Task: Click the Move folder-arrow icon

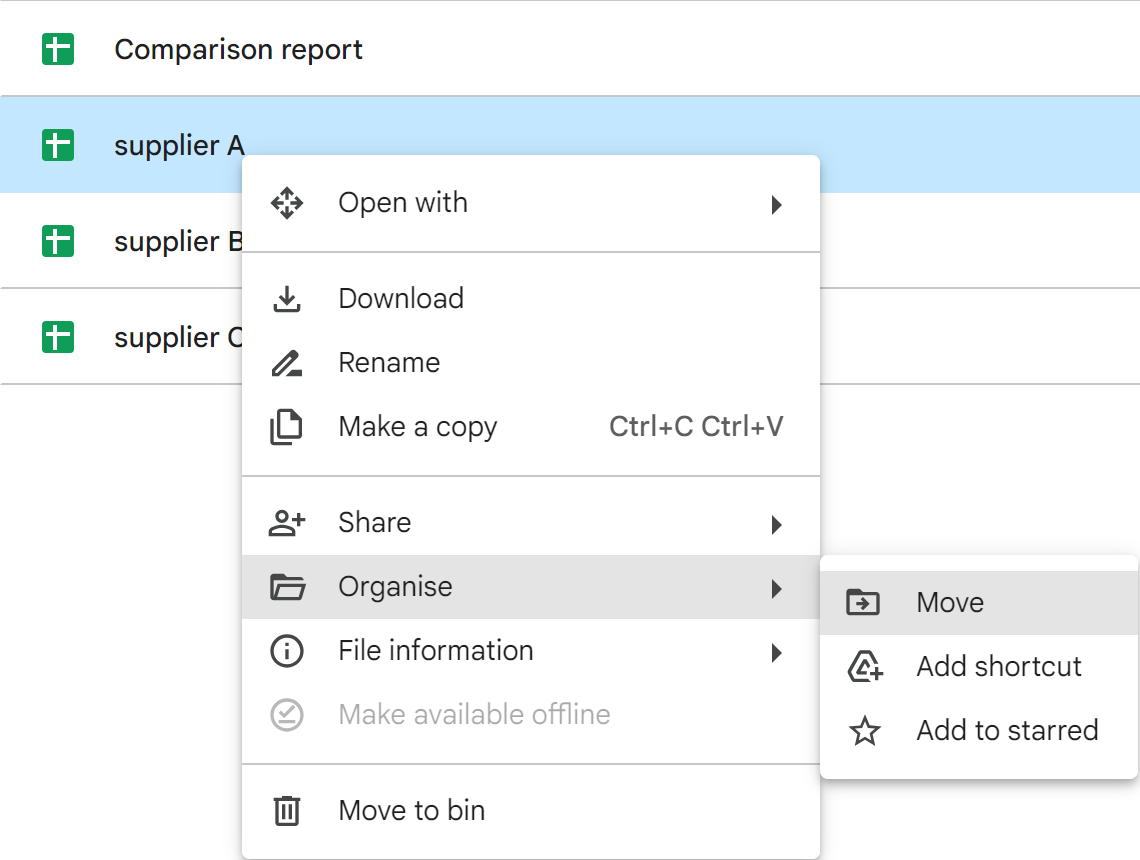Action: [x=863, y=603]
